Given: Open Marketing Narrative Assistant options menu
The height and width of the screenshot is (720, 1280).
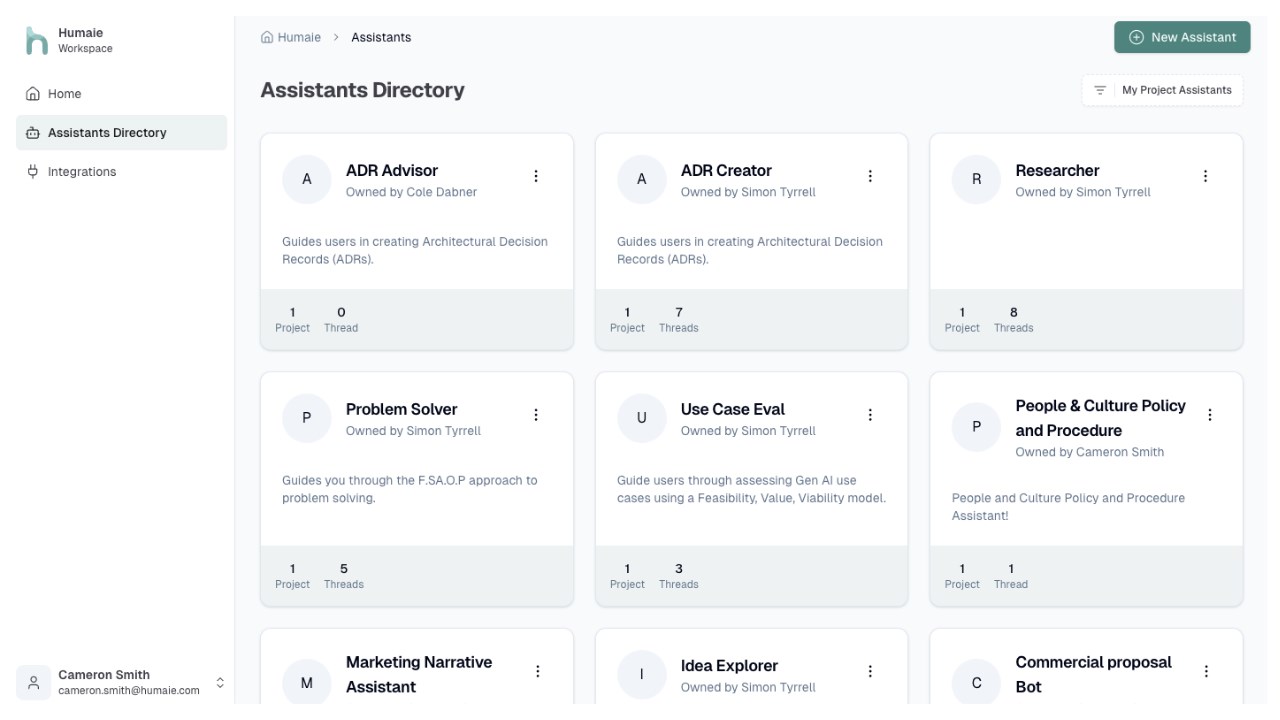Looking at the screenshot, I should tap(538, 672).
